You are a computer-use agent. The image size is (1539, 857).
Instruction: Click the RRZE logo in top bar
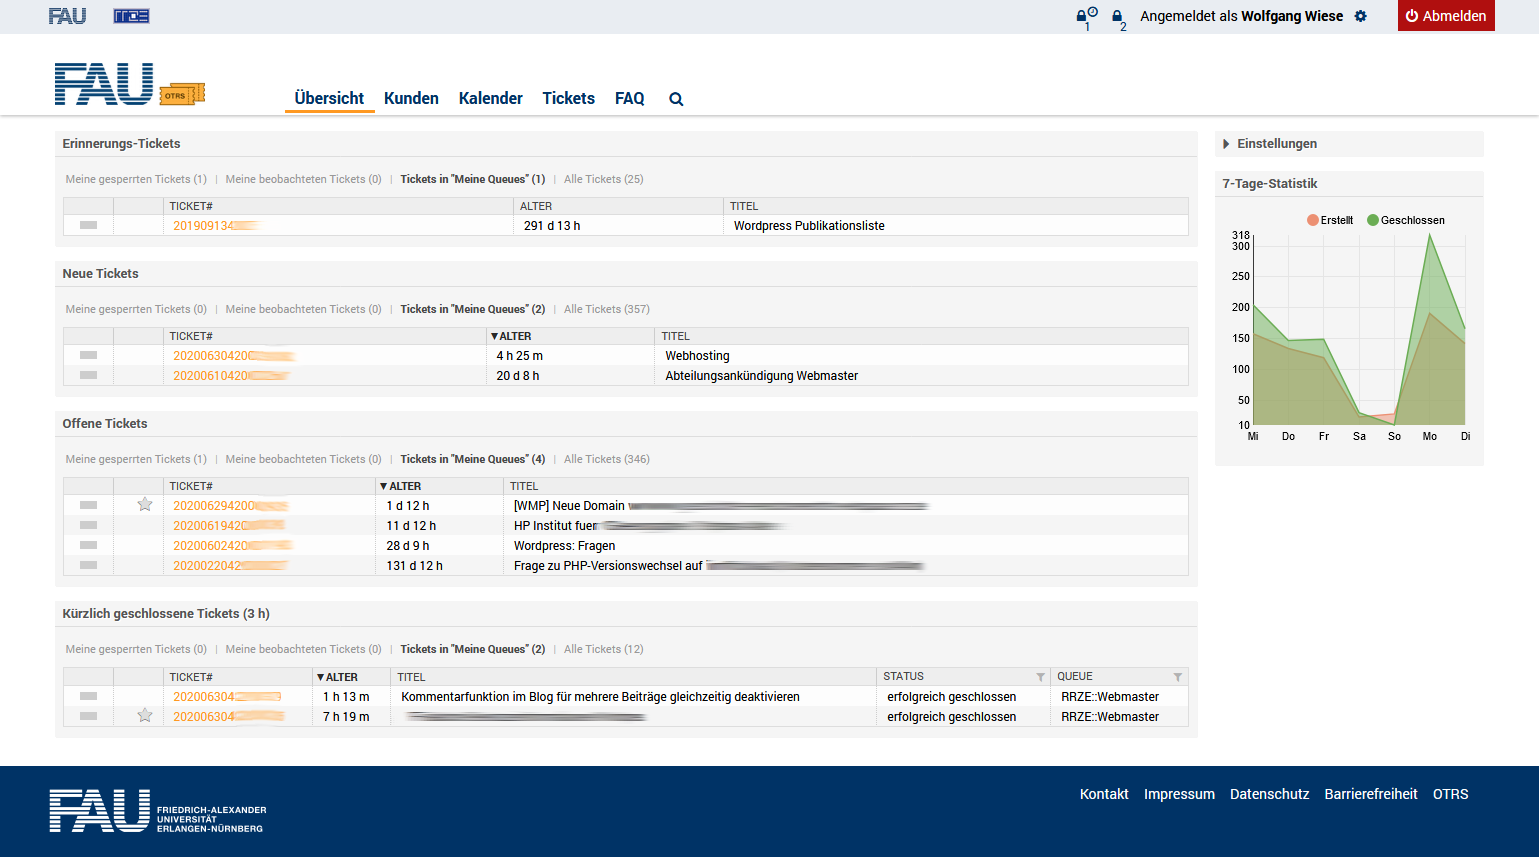tap(131, 16)
